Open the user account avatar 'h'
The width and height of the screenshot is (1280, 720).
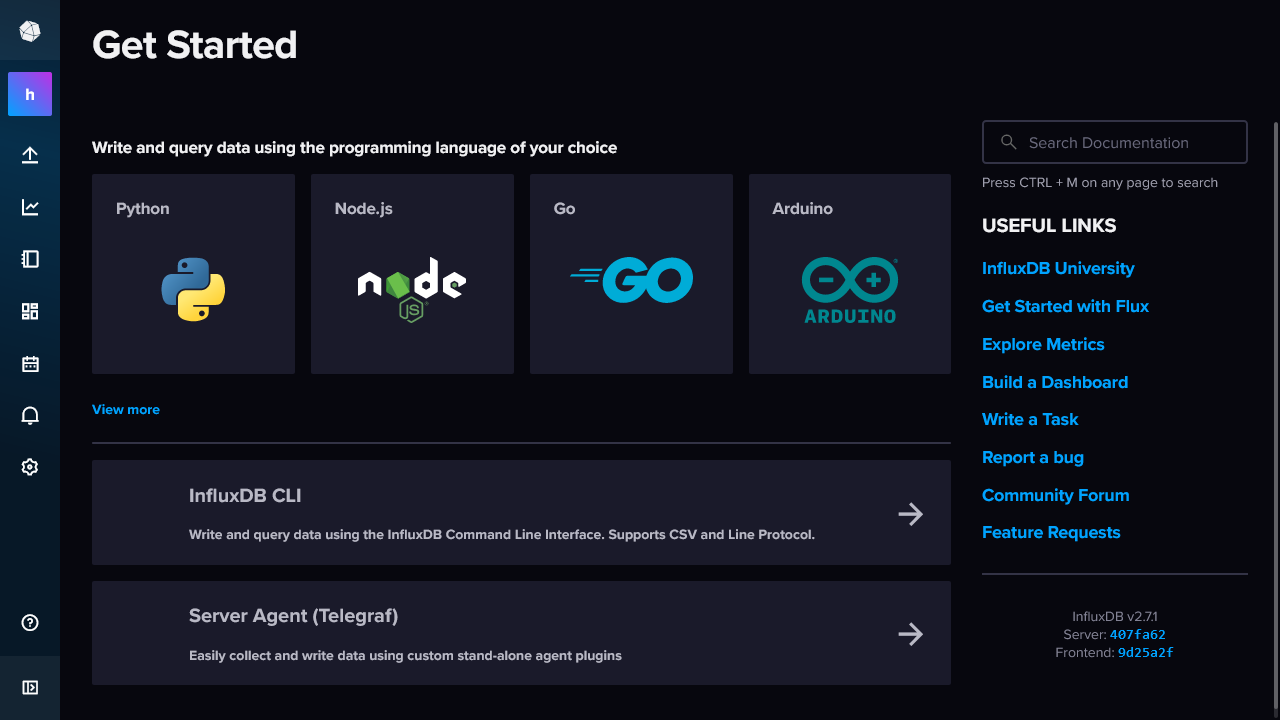click(30, 94)
